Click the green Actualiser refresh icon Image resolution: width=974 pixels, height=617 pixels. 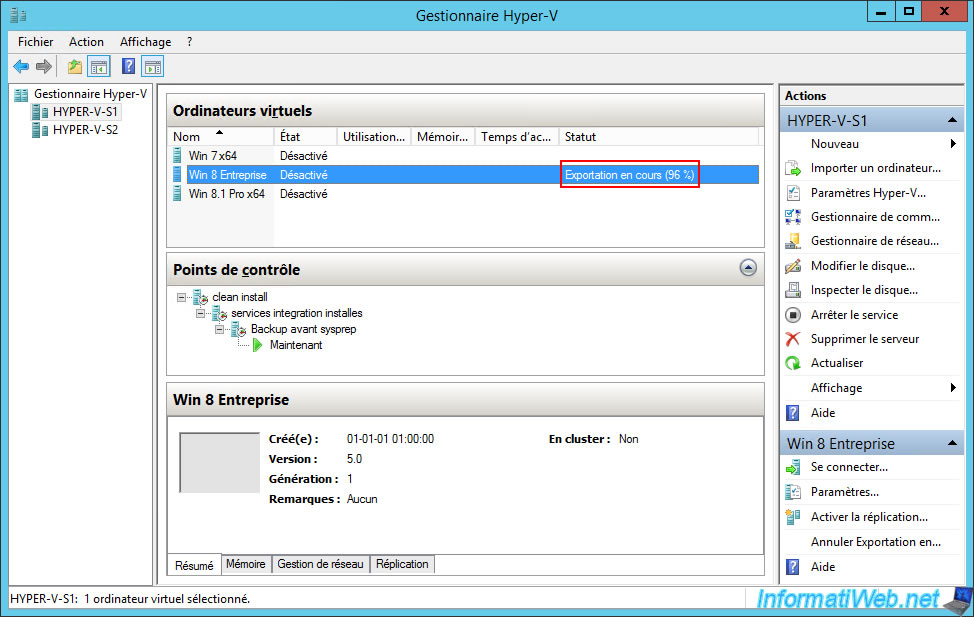pyautogui.click(x=793, y=363)
